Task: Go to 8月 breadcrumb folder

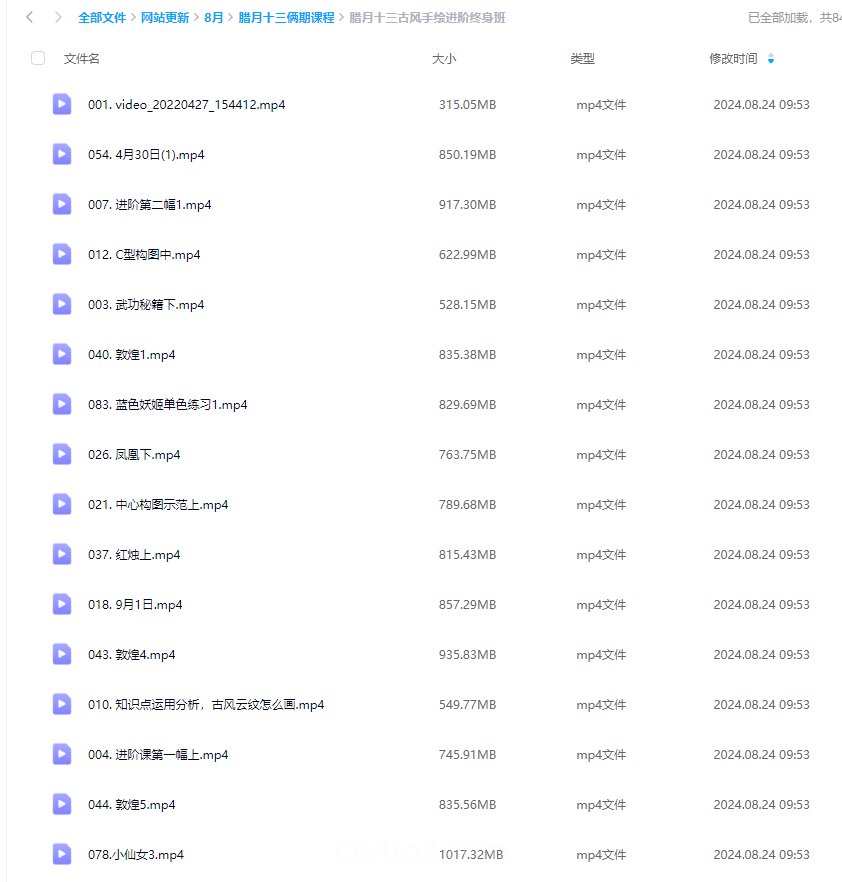Action: pyautogui.click(x=214, y=18)
